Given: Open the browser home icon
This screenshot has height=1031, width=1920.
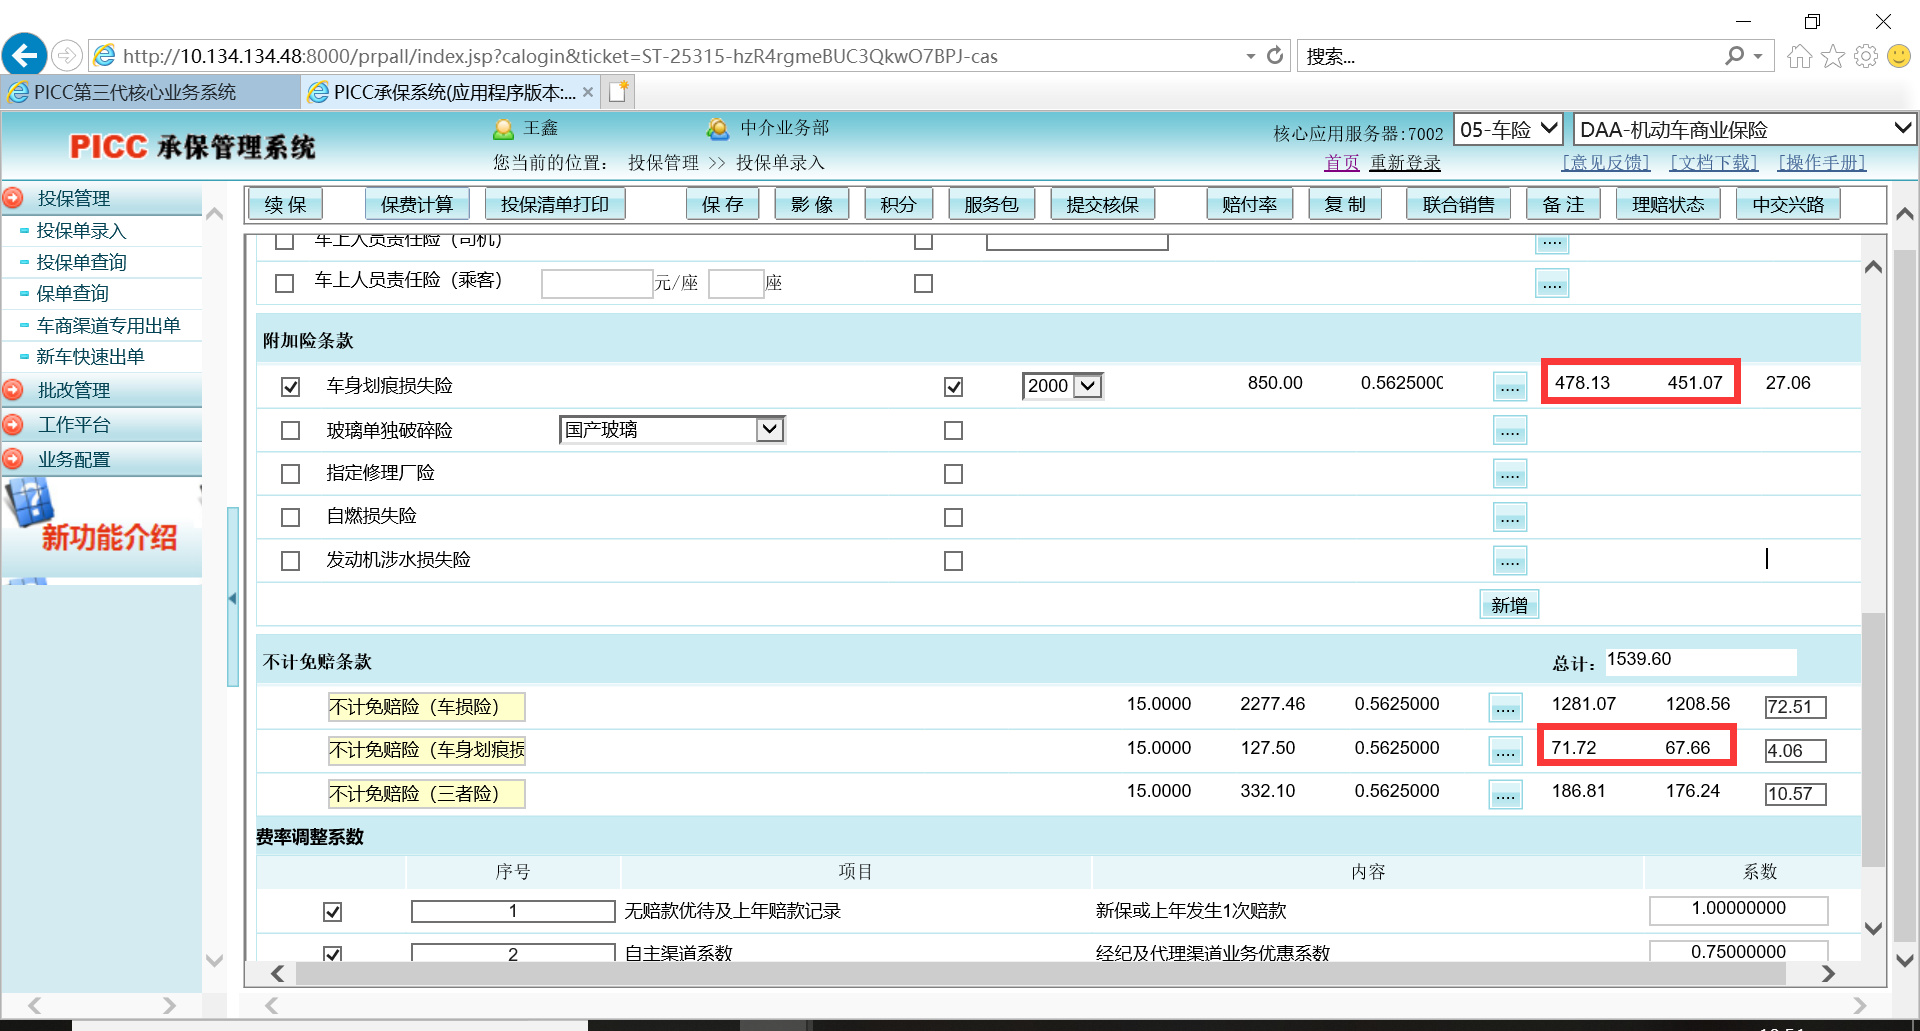Looking at the screenshot, I should pos(1799,56).
